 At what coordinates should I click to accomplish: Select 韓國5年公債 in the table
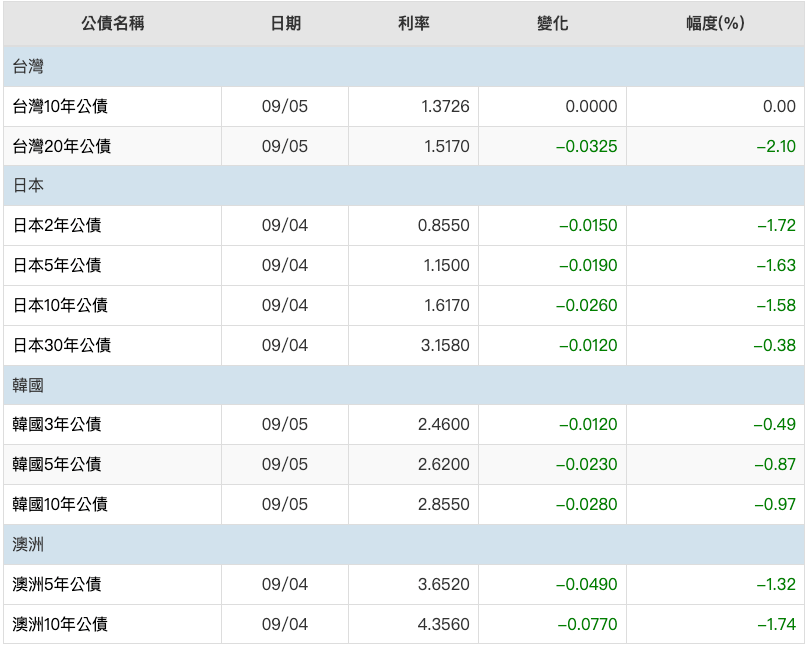point(57,465)
